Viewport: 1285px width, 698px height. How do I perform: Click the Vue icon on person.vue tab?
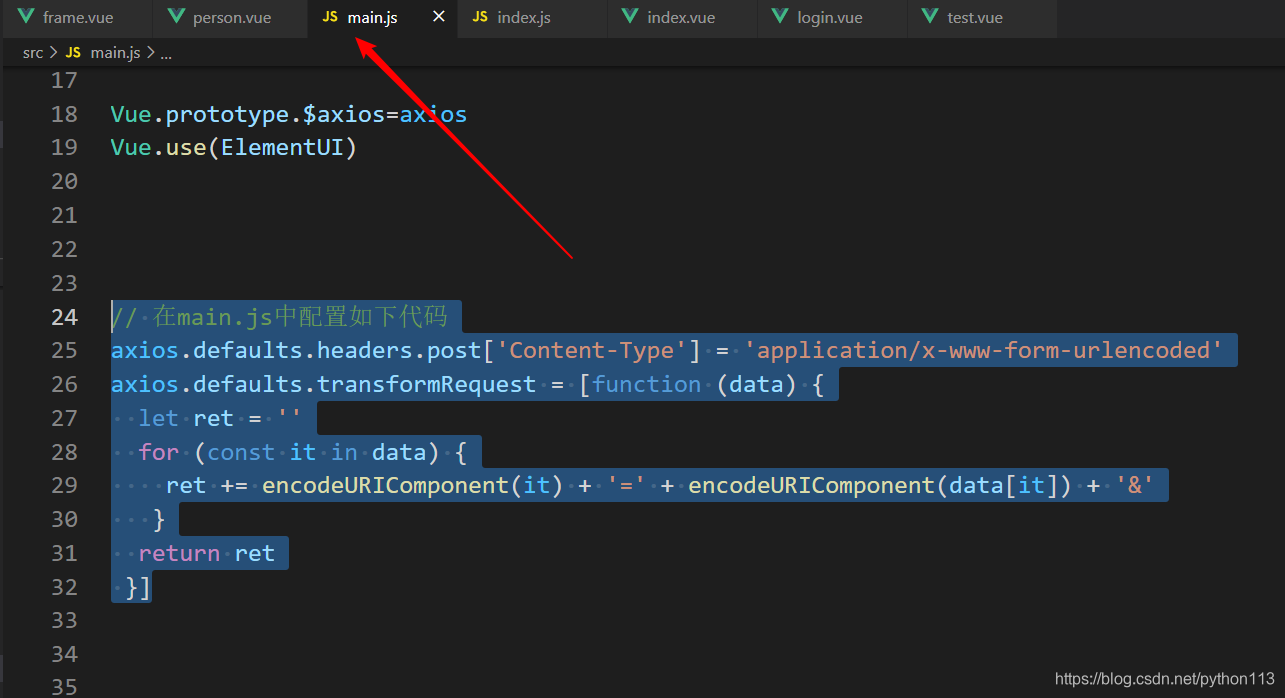coord(176,17)
